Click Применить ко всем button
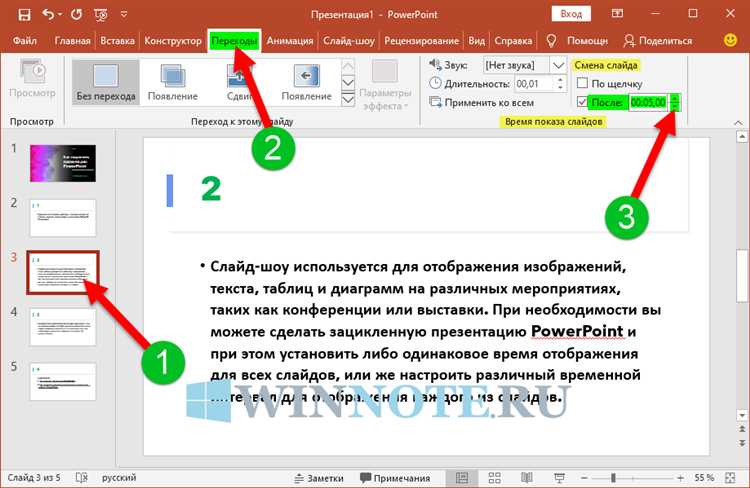 tap(482, 102)
